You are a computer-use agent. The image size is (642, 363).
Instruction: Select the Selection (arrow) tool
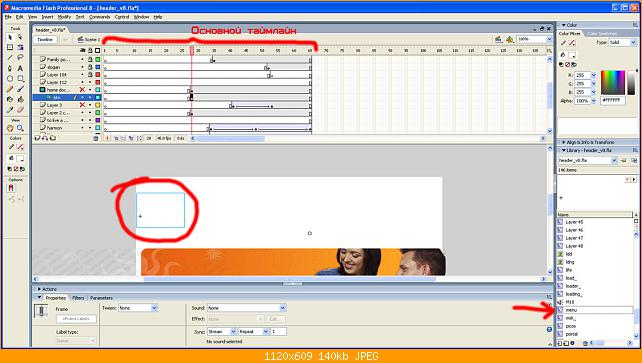10,37
